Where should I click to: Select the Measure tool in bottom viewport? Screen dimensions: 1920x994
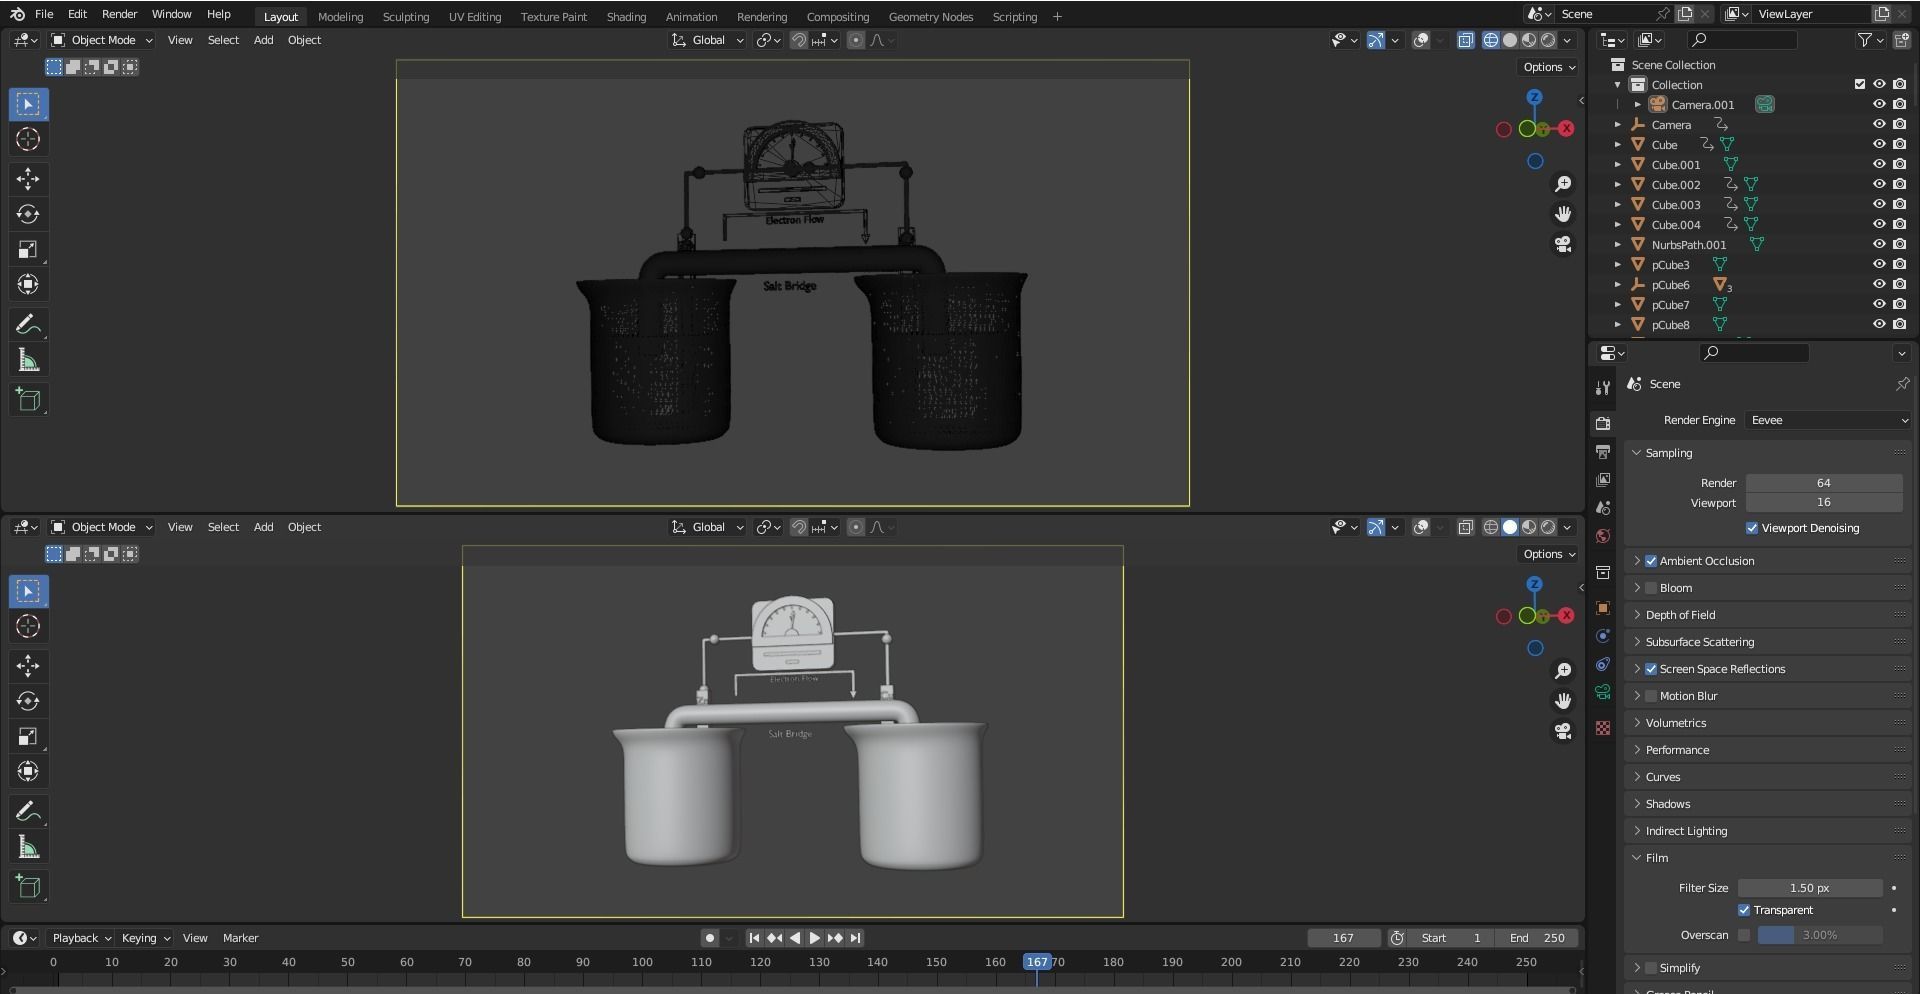(28, 847)
